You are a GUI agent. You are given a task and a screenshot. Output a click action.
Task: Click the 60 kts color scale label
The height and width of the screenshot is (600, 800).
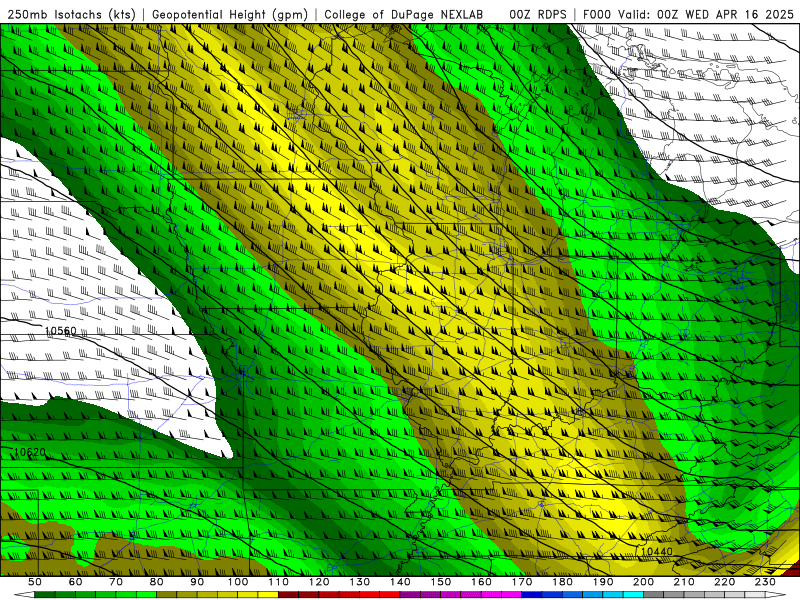(76, 582)
